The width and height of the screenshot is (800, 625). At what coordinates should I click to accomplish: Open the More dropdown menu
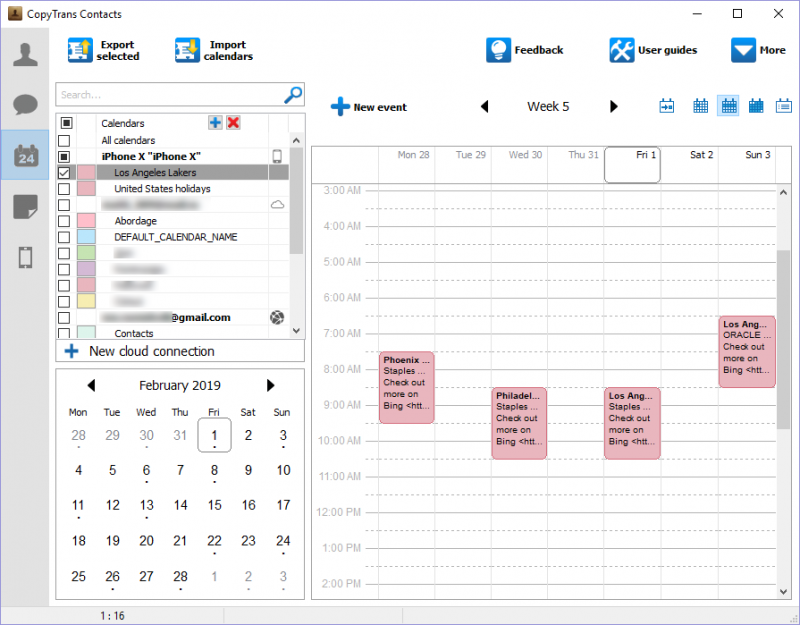pyautogui.click(x=758, y=50)
